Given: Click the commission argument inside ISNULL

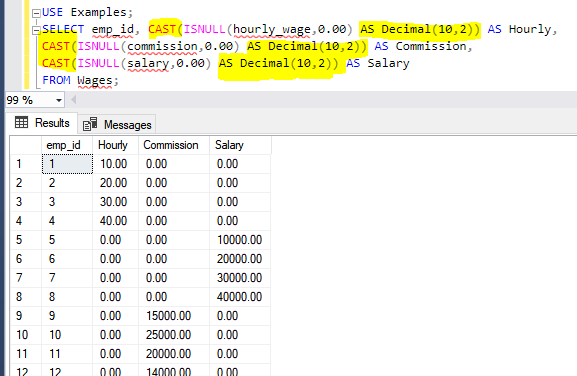Looking at the screenshot, I should (162, 47).
